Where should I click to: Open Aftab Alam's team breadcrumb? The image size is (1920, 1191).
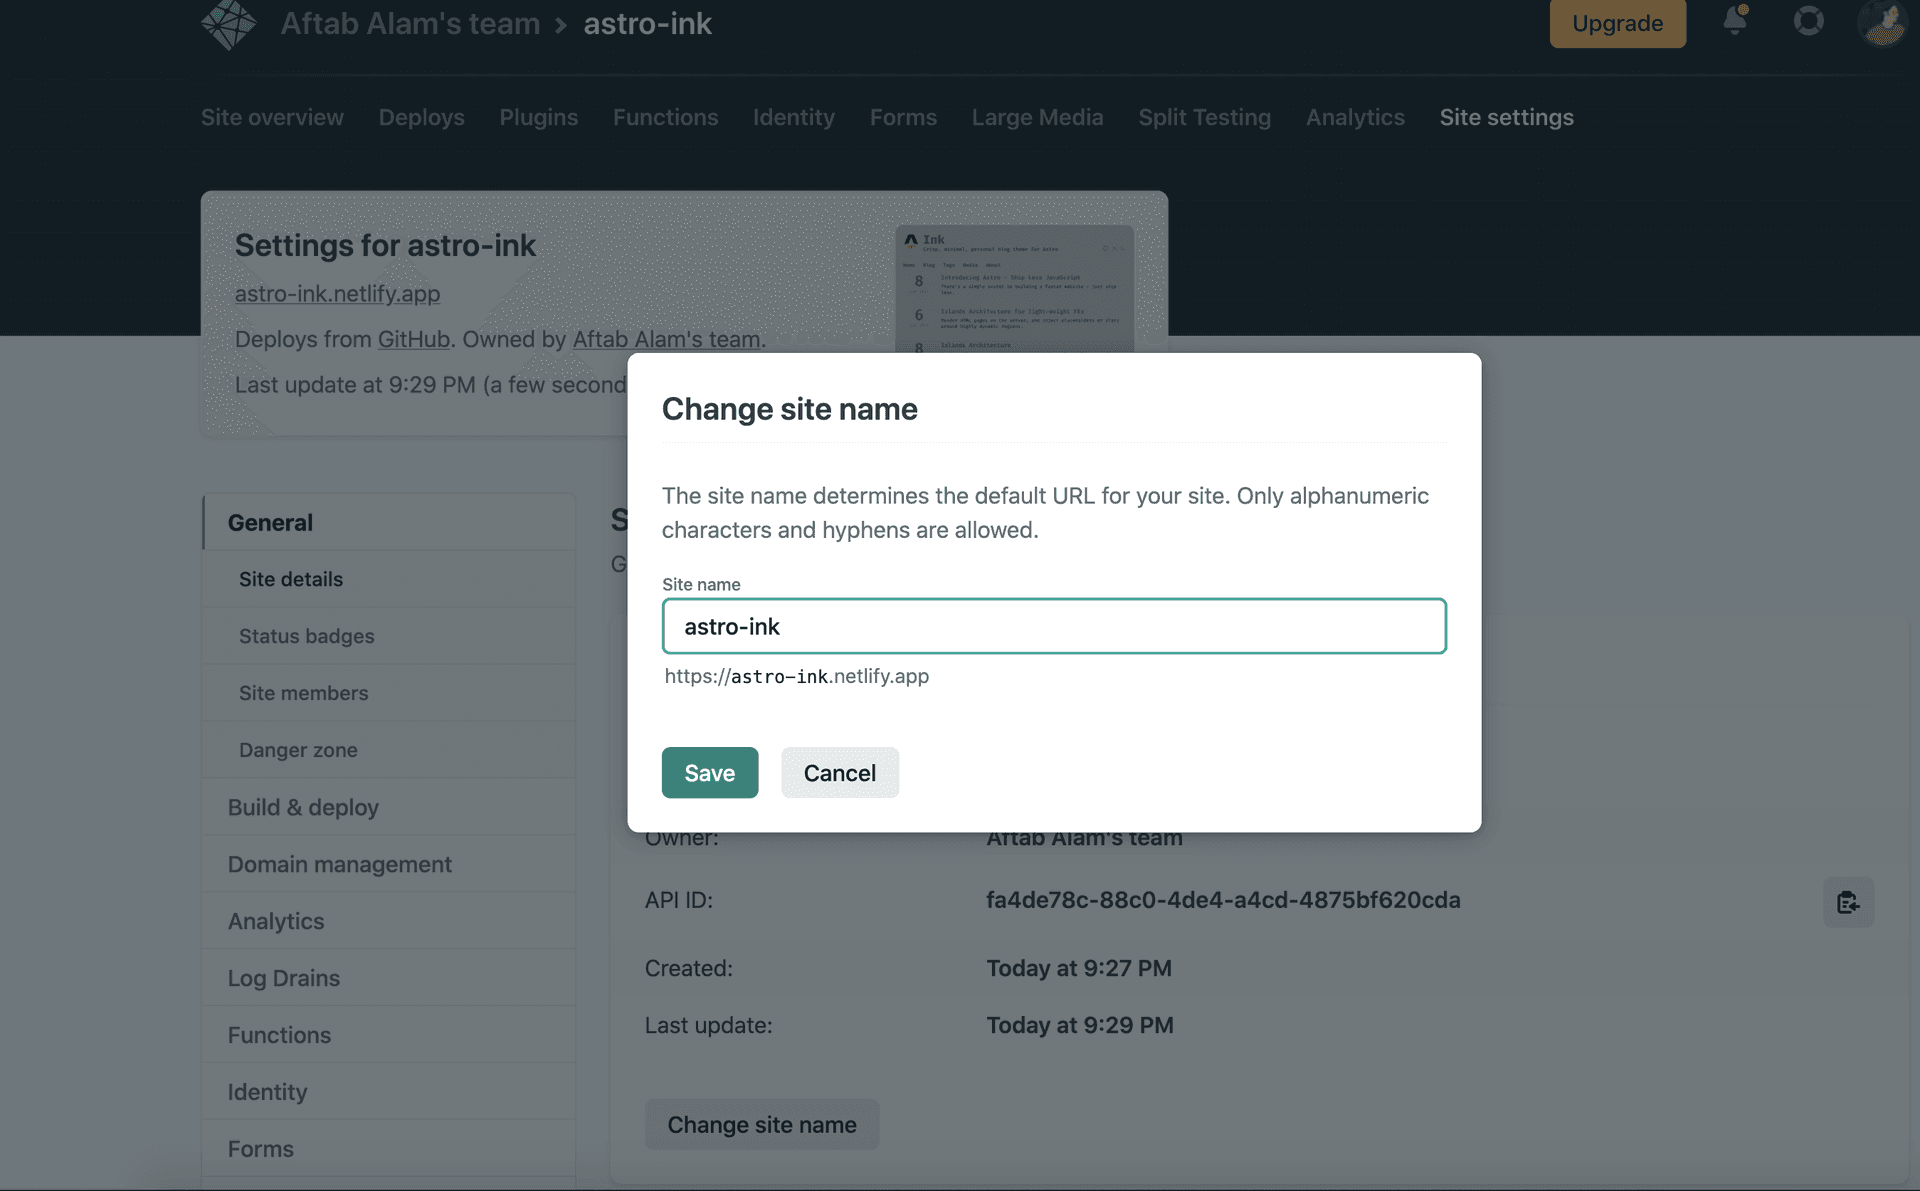[x=410, y=23]
